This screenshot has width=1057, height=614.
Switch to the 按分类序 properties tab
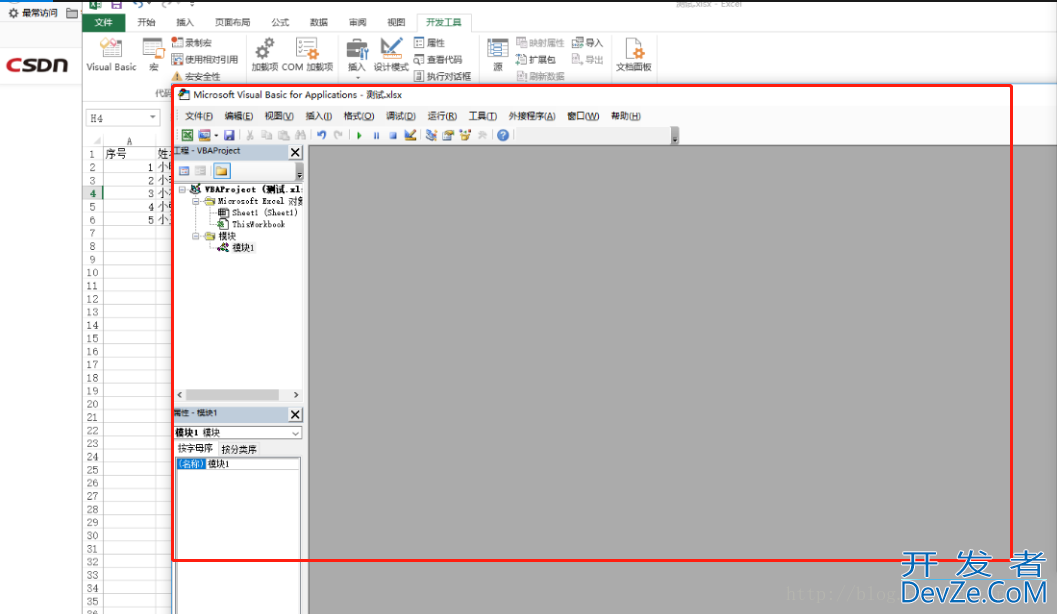[238, 449]
